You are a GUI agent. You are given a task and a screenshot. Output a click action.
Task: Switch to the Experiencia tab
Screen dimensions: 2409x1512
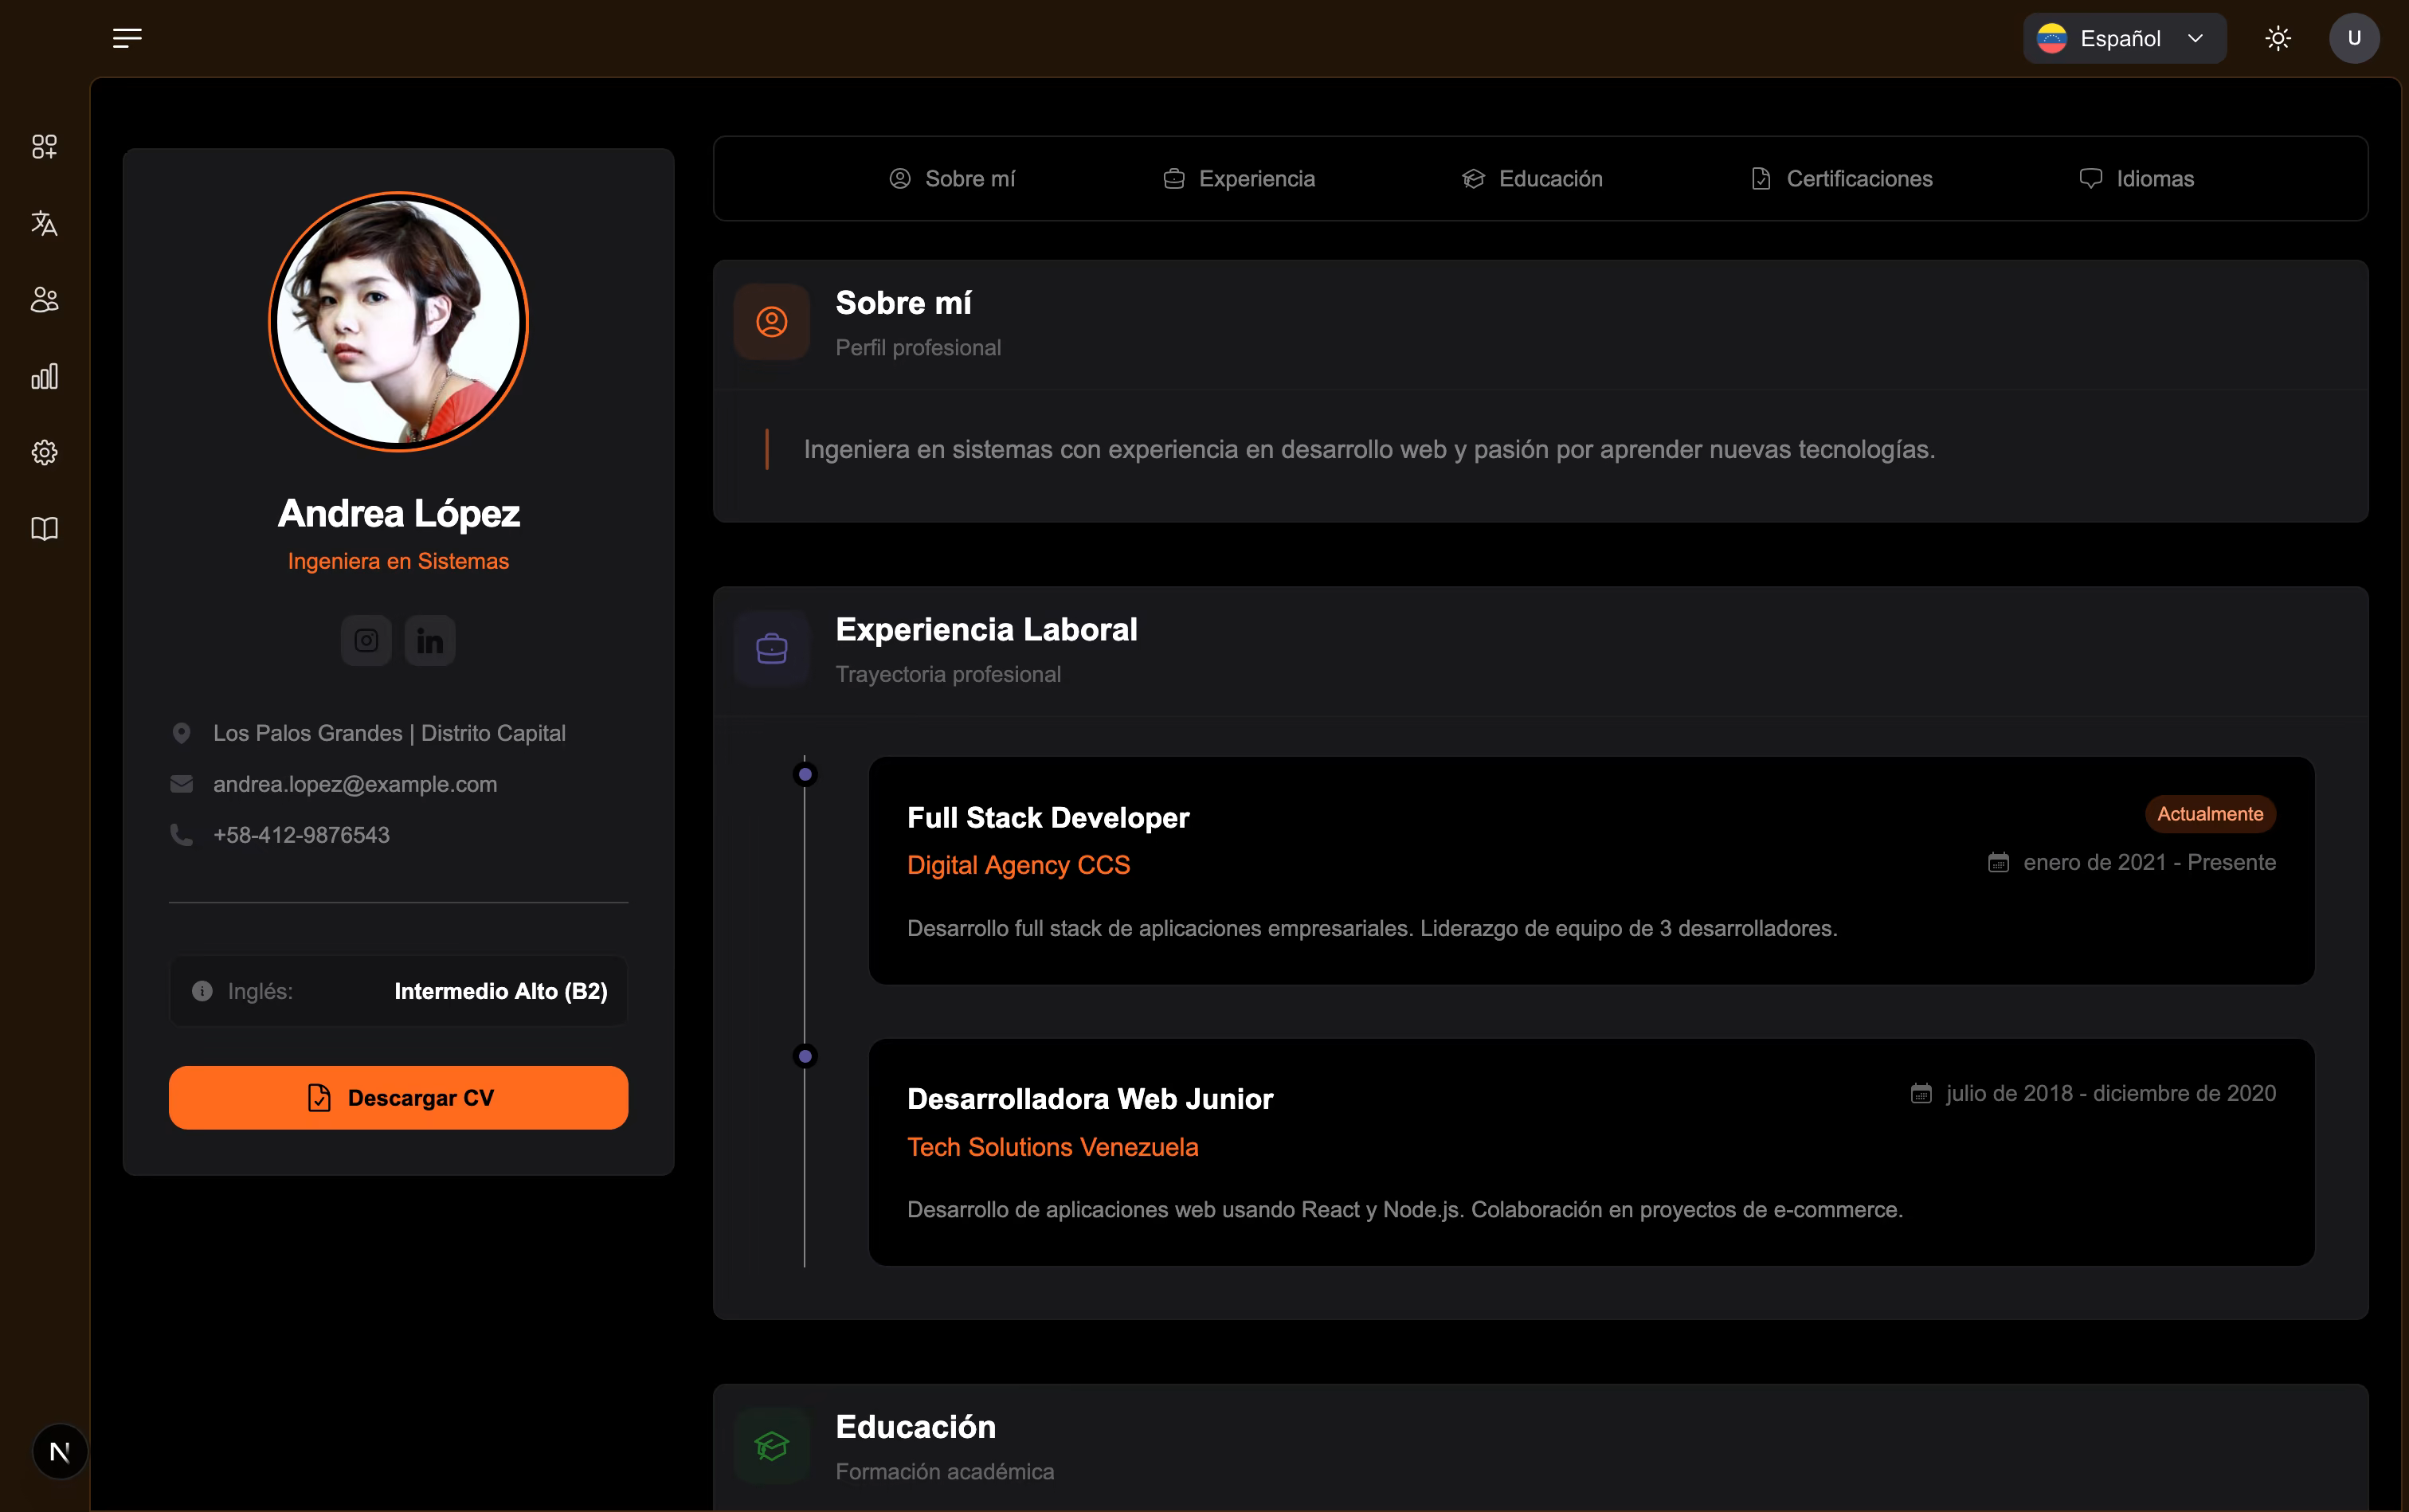[1239, 178]
